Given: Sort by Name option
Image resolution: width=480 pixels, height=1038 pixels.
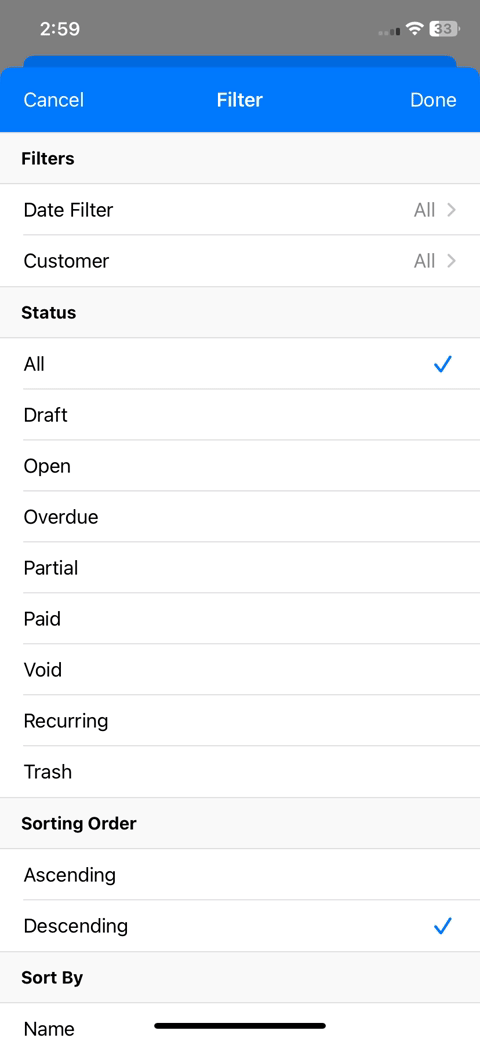Looking at the screenshot, I should pyautogui.click(x=240, y=1021).
